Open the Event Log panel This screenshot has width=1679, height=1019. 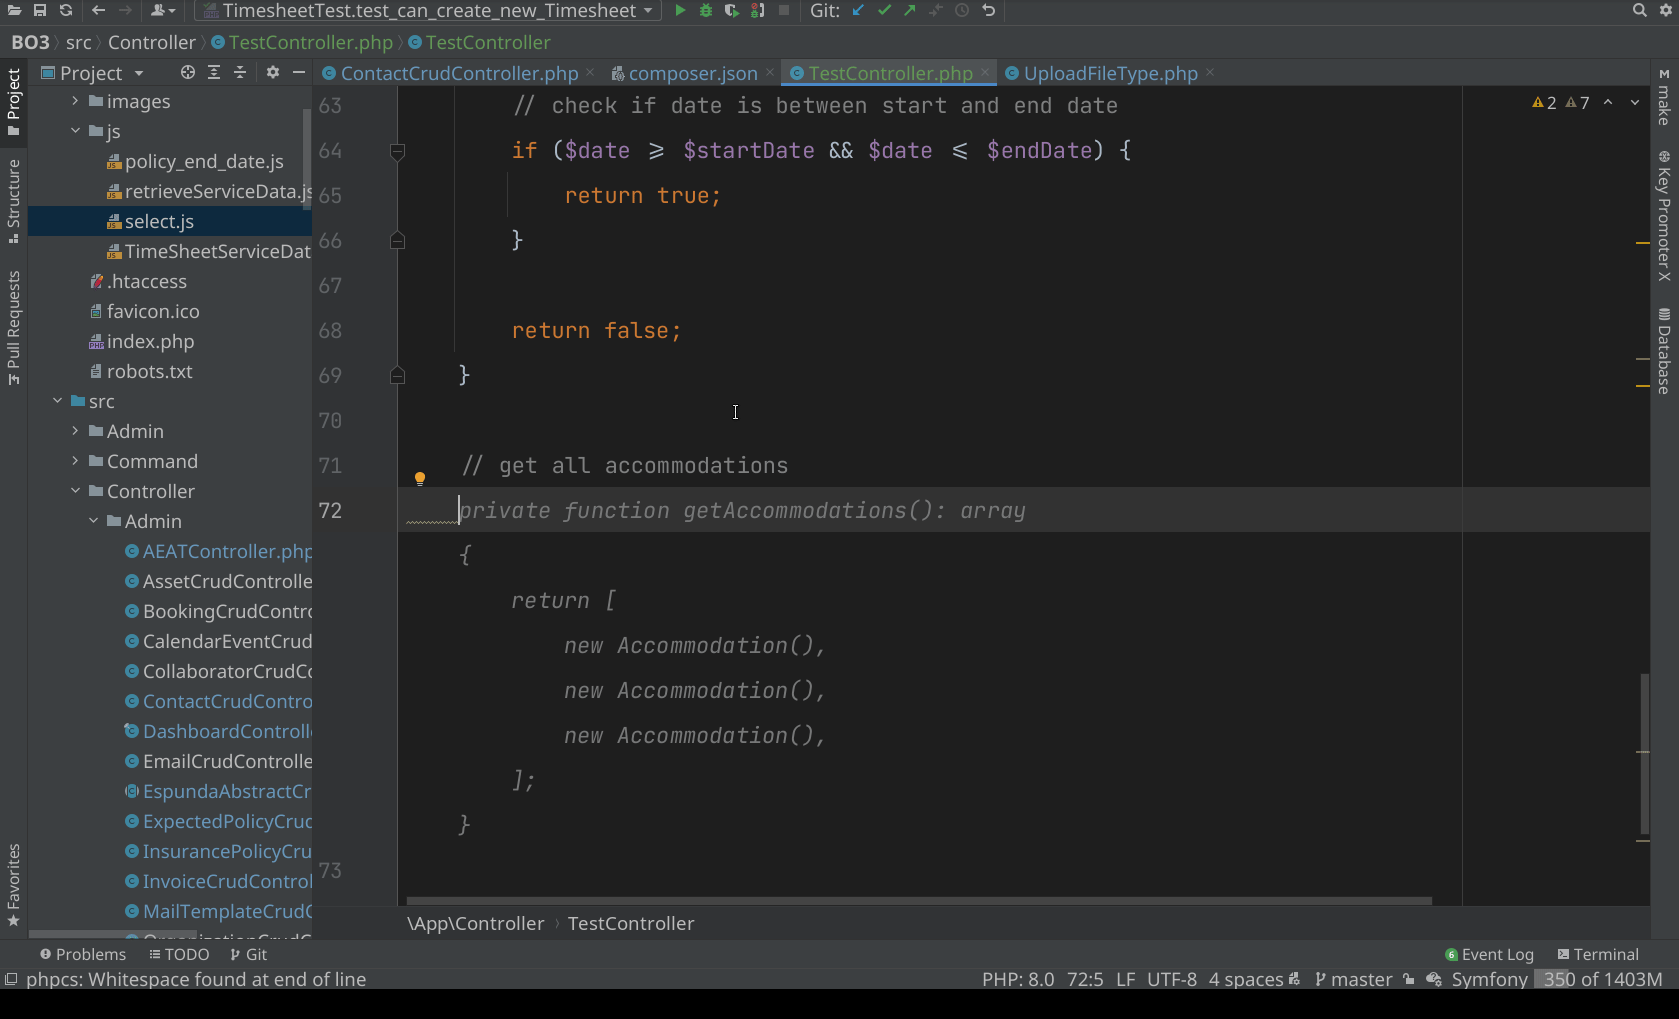pyautogui.click(x=1497, y=954)
